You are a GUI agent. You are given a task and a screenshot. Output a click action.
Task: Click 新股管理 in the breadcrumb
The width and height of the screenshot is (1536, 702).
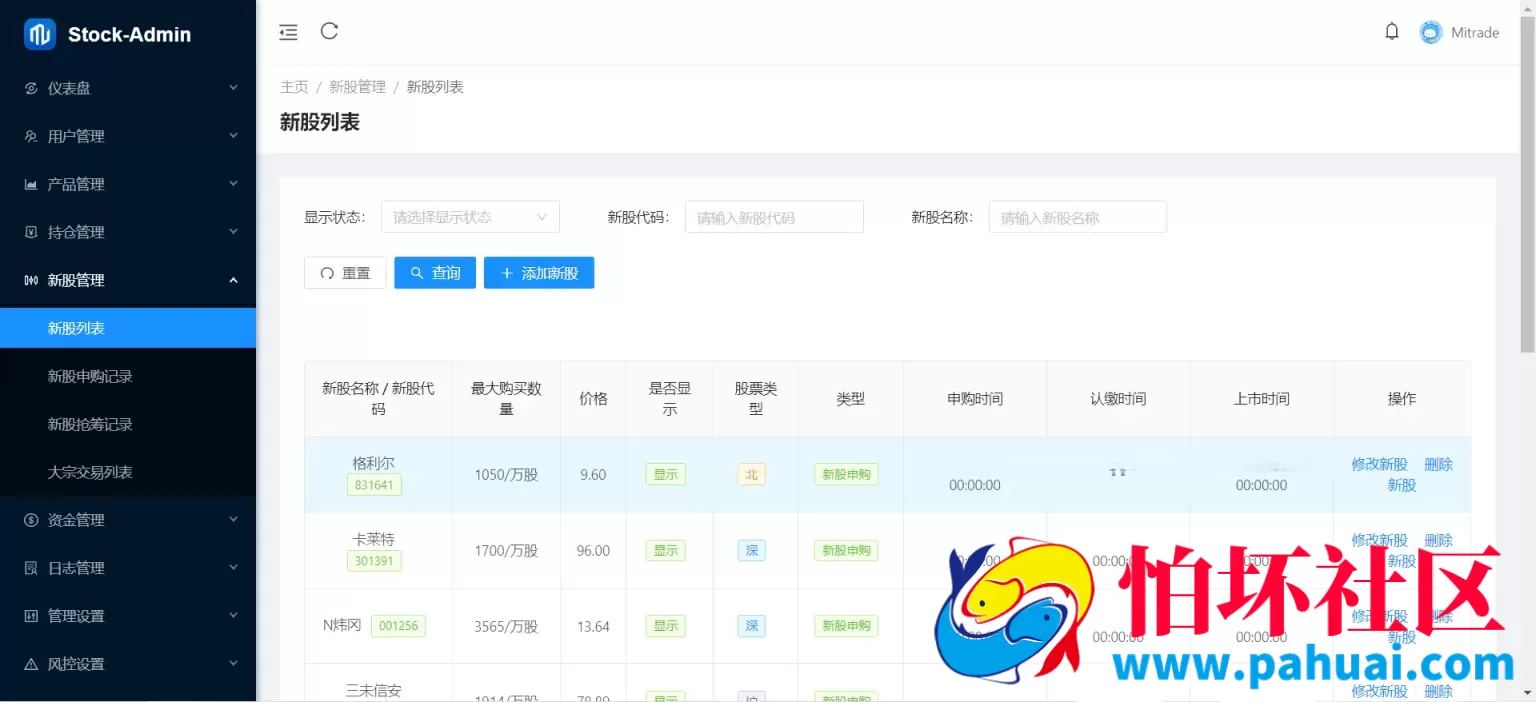coord(357,87)
